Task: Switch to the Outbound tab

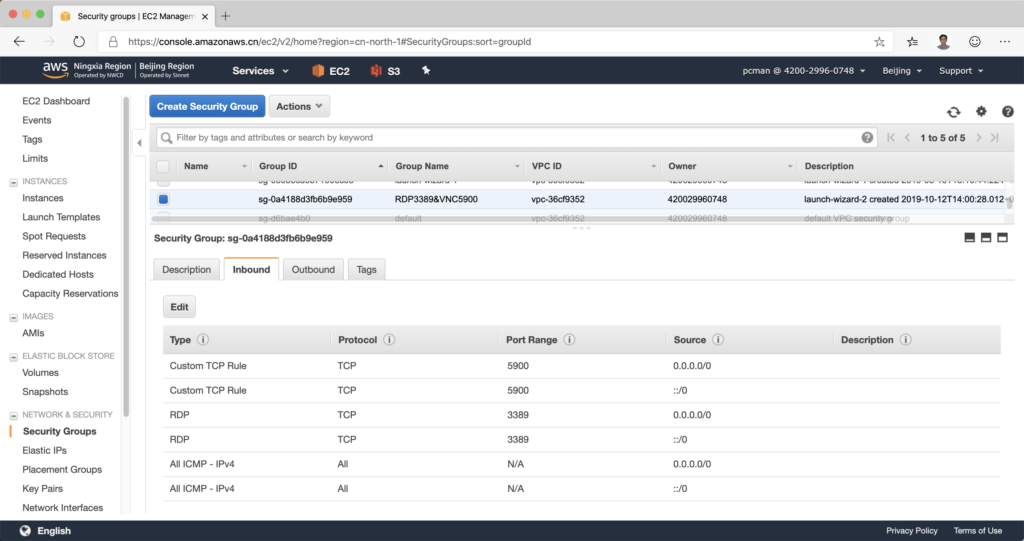Action: pyautogui.click(x=313, y=269)
